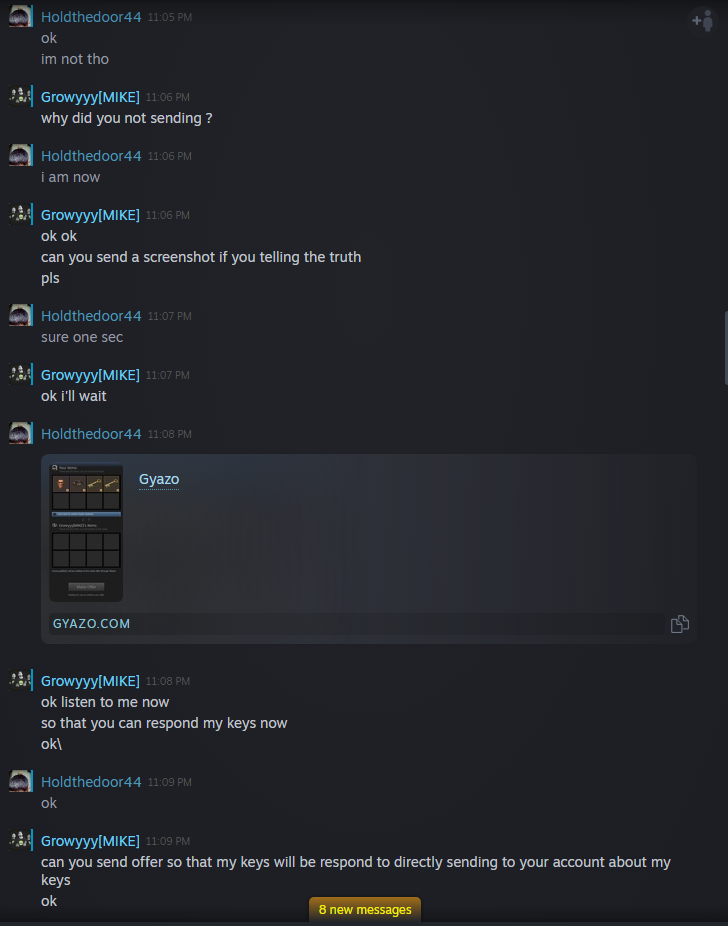Open Growyyy[MIKE] username above 'why did you not sending'
Image resolution: width=728 pixels, height=926 pixels.
pos(90,97)
